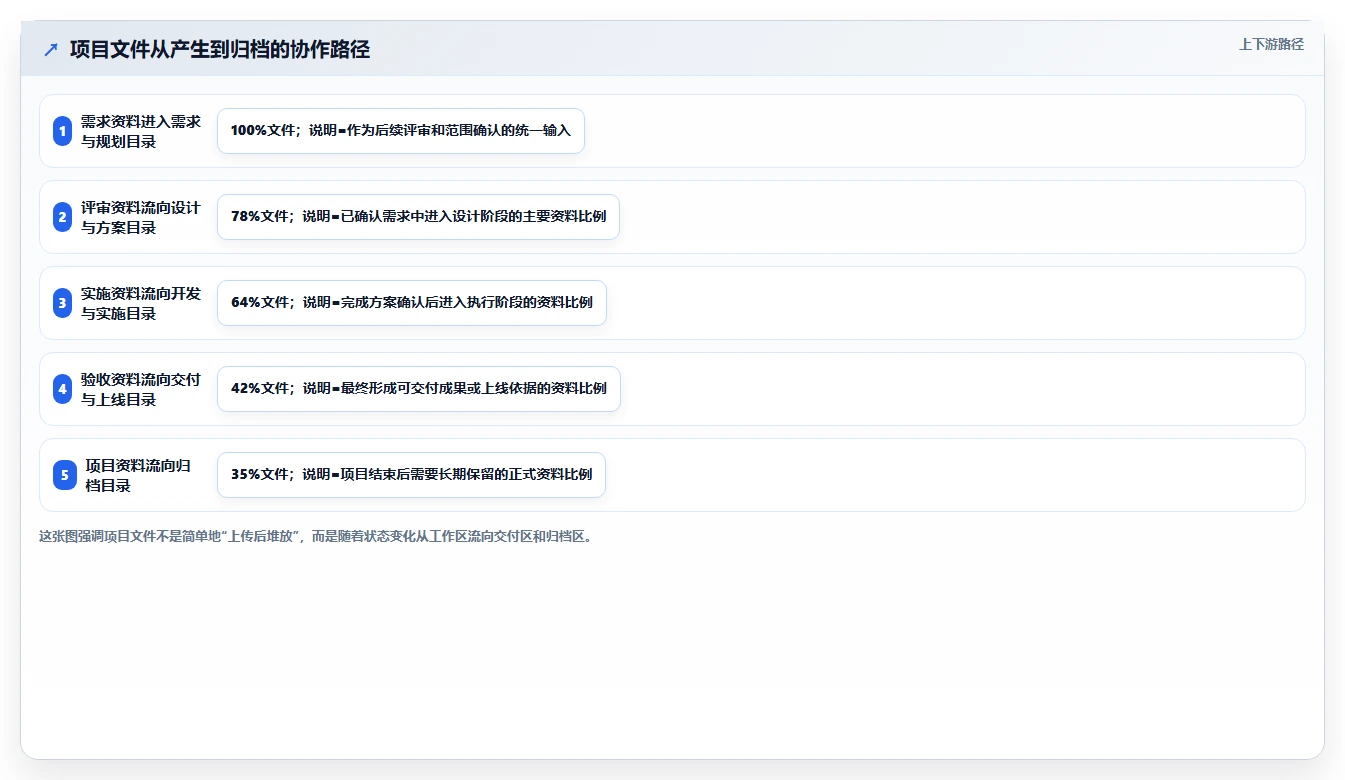Click step badge number 4
Viewport: 1345px width, 780px height.
click(x=62, y=389)
